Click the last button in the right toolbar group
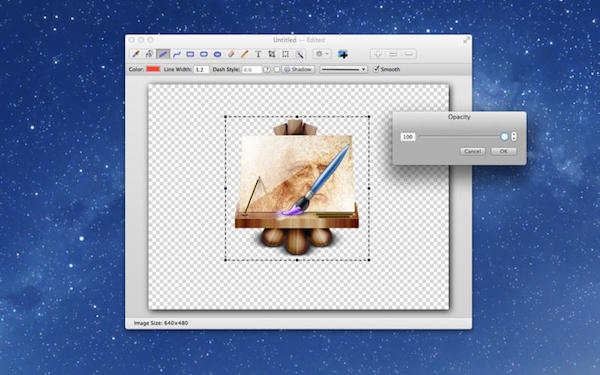Viewport: 600px width, 375px height. (409, 54)
